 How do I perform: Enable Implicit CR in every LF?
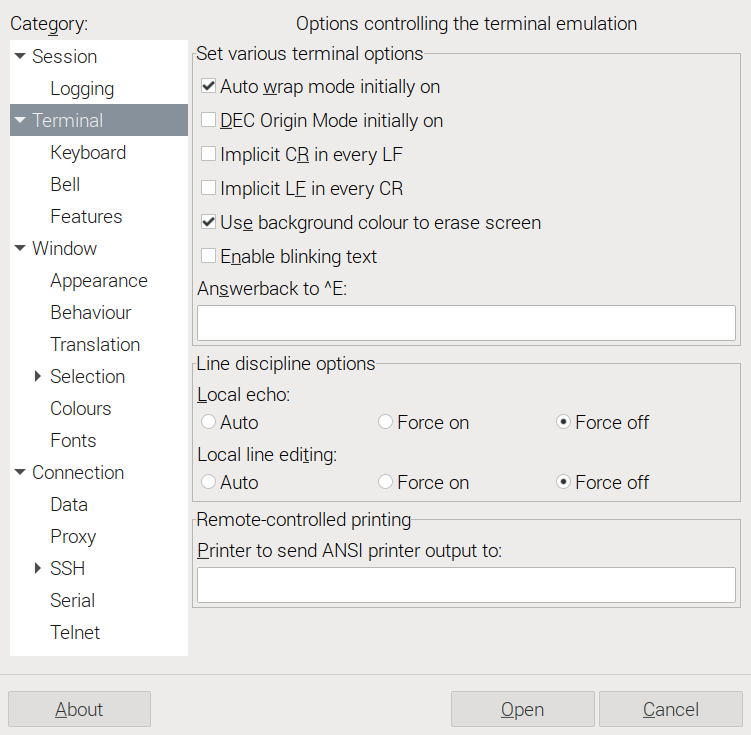pyautogui.click(x=208, y=154)
